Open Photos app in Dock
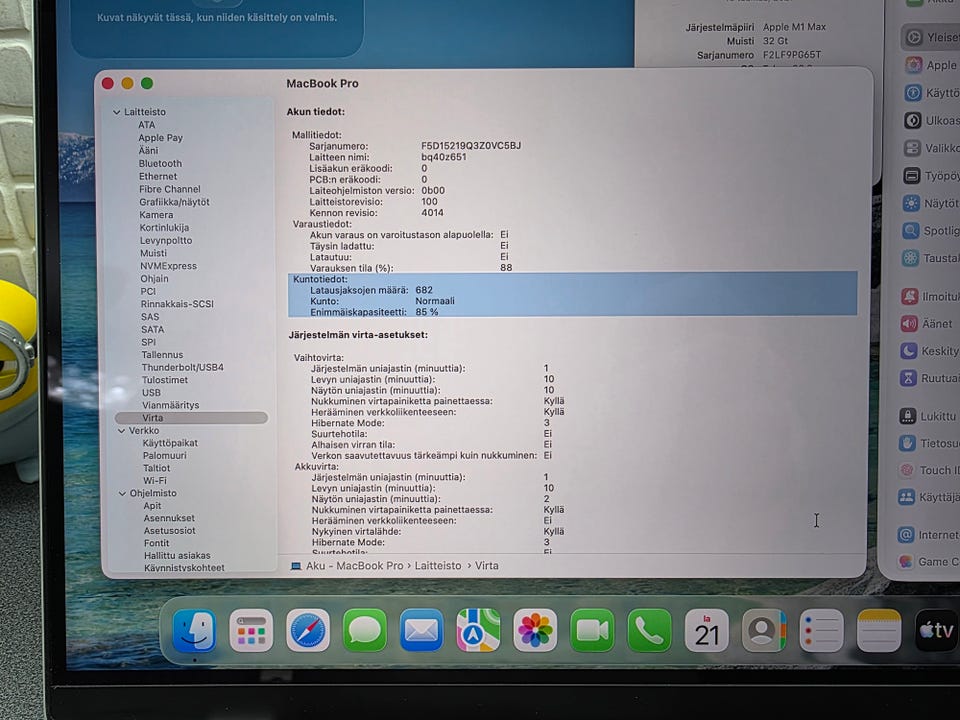Screen dimensions: 960x720 tap(535, 631)
